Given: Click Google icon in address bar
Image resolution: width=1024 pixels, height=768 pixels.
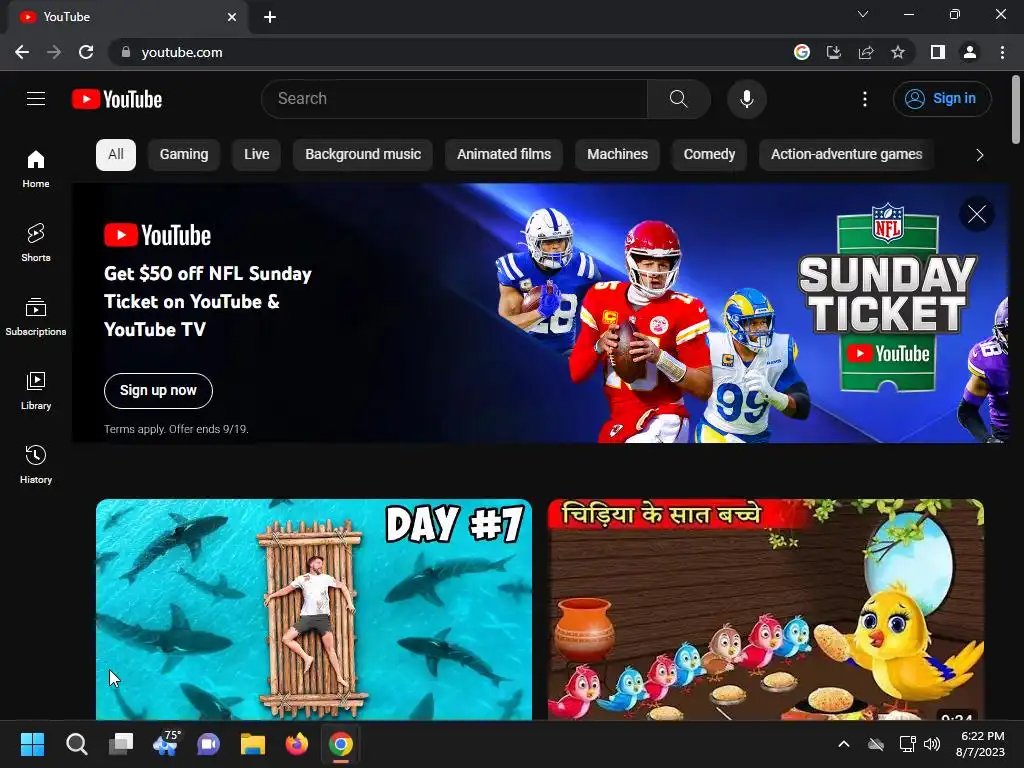Looking at the screenshot, I should (802, 52).
